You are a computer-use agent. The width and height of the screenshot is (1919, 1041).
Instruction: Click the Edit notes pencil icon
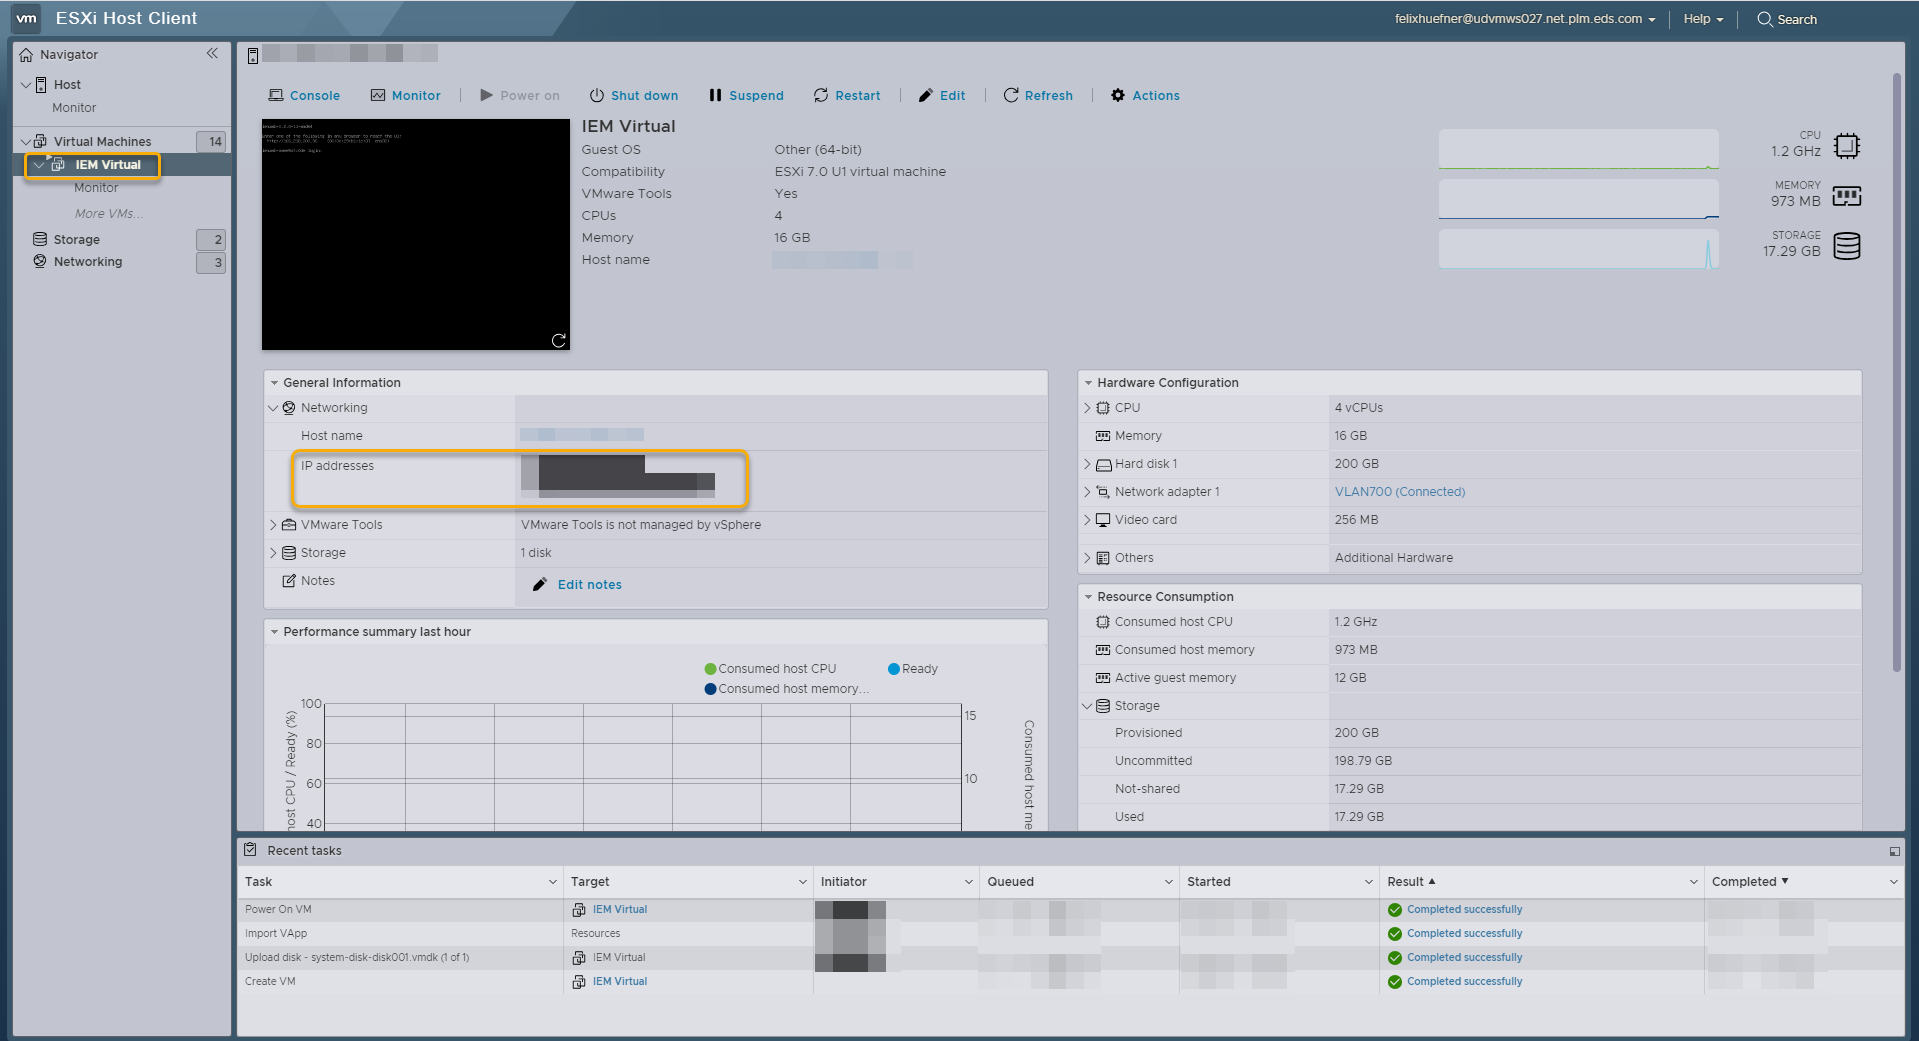[x=540, y=584]
